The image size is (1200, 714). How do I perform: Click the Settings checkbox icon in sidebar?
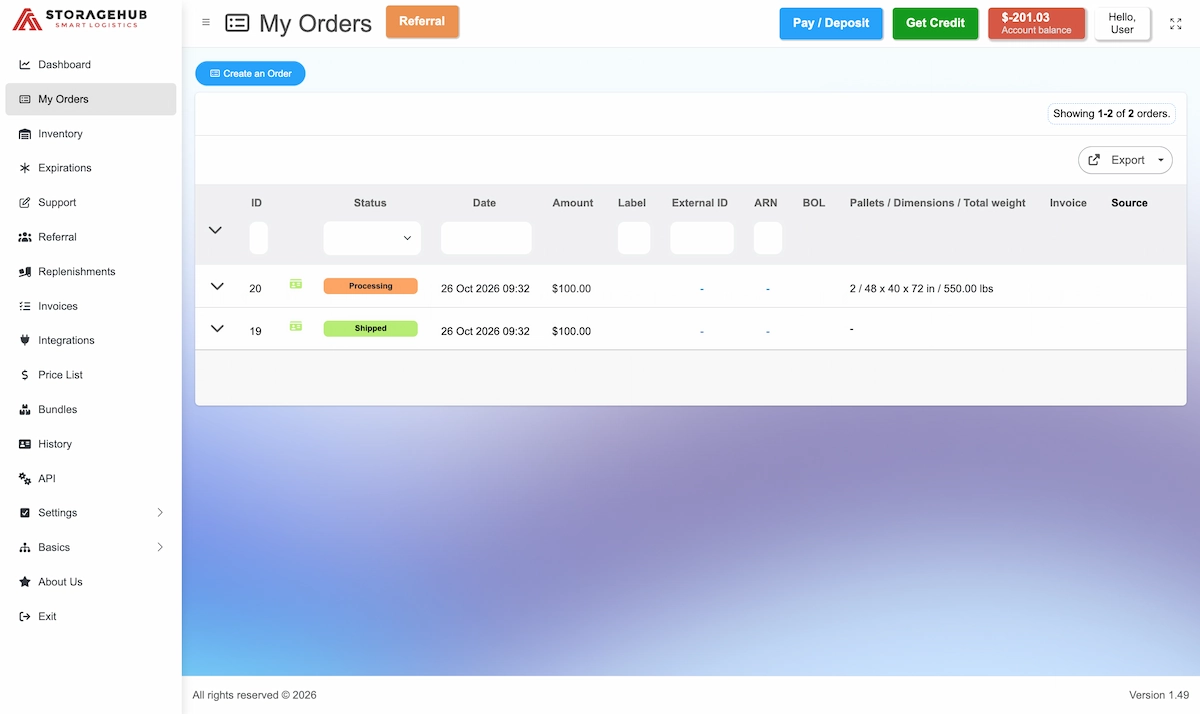(x=25, y=513)
